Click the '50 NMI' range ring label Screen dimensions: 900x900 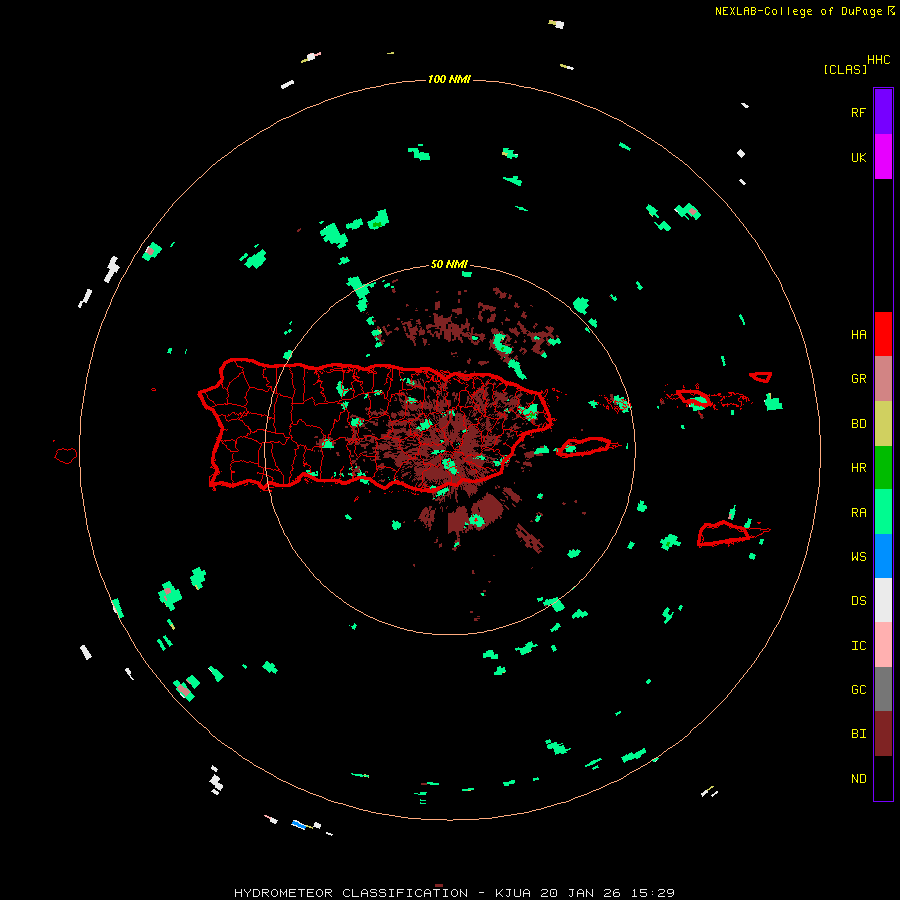449,265
